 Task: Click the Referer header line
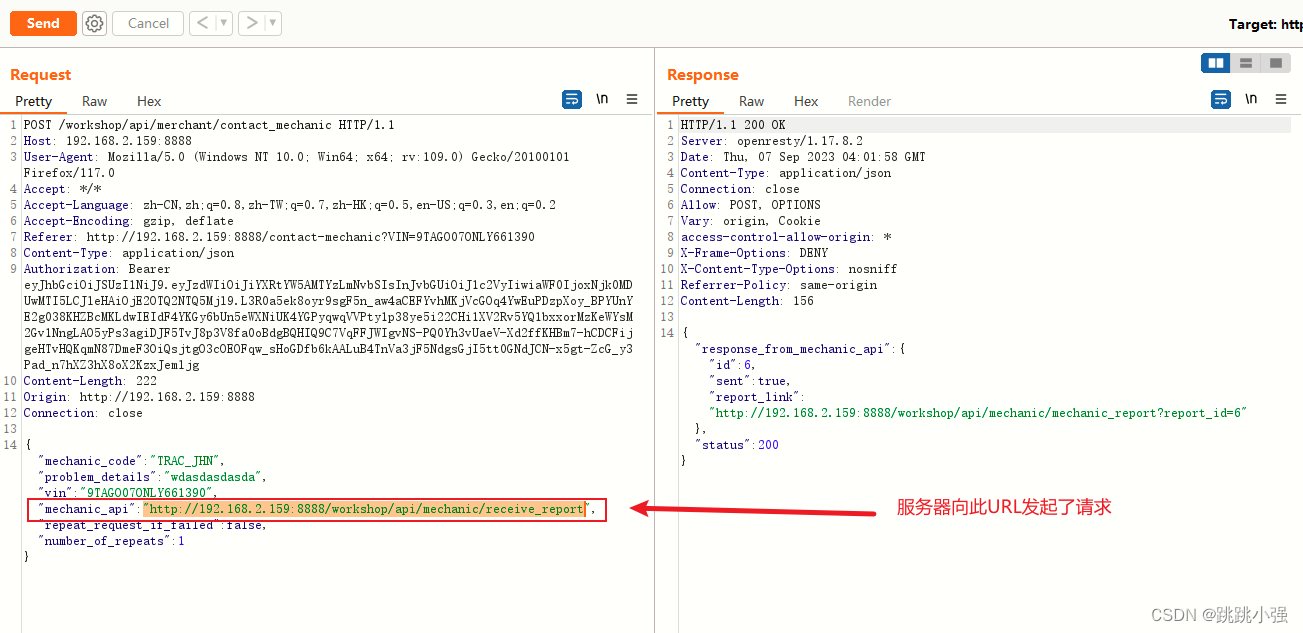pyautogui.click(x=279, y=237)
